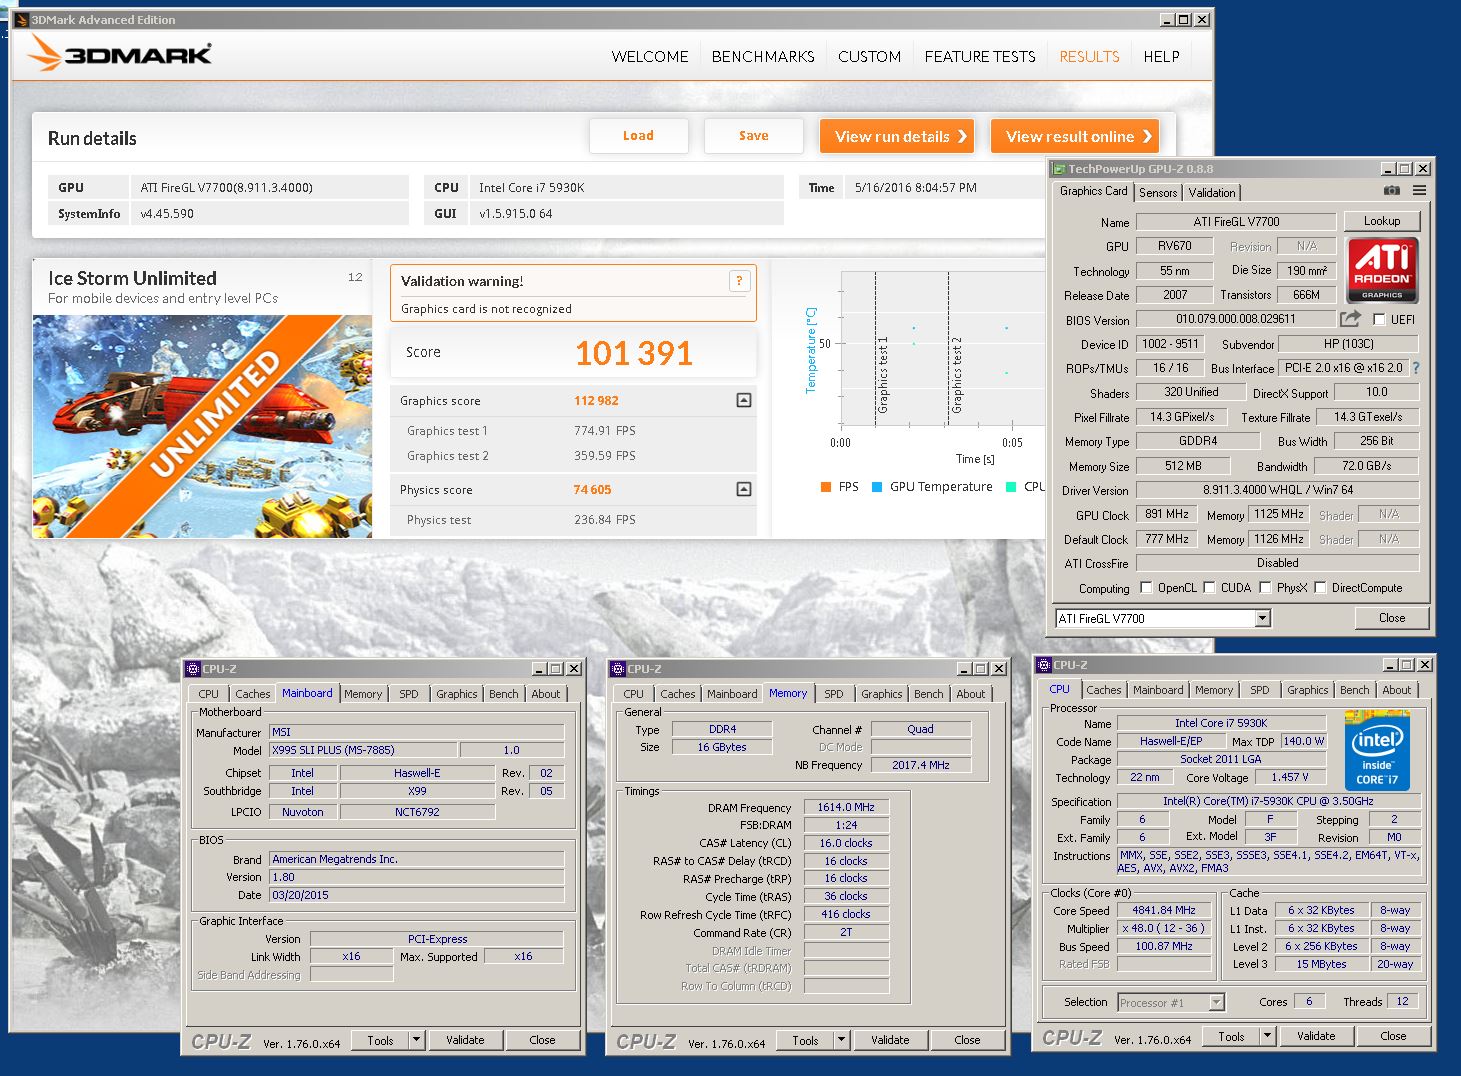
Task: Click the BIOS Version field in GPU-Z
Action: [x=1236, y=319]
